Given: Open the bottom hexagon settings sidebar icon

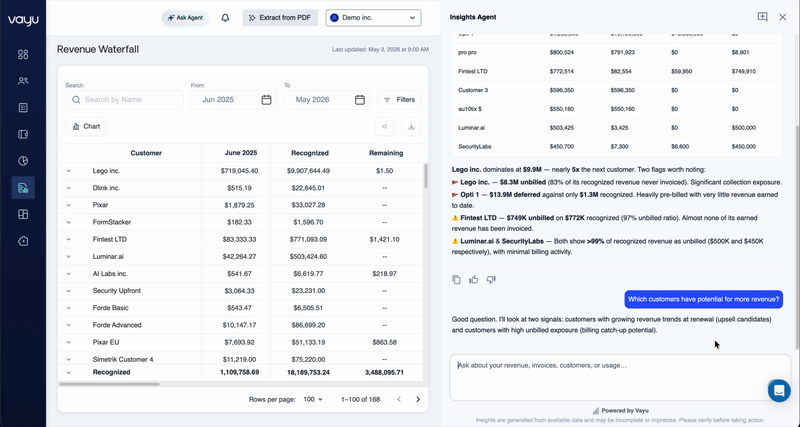Looking at the screenshot, I should click(x=23, y=241).
